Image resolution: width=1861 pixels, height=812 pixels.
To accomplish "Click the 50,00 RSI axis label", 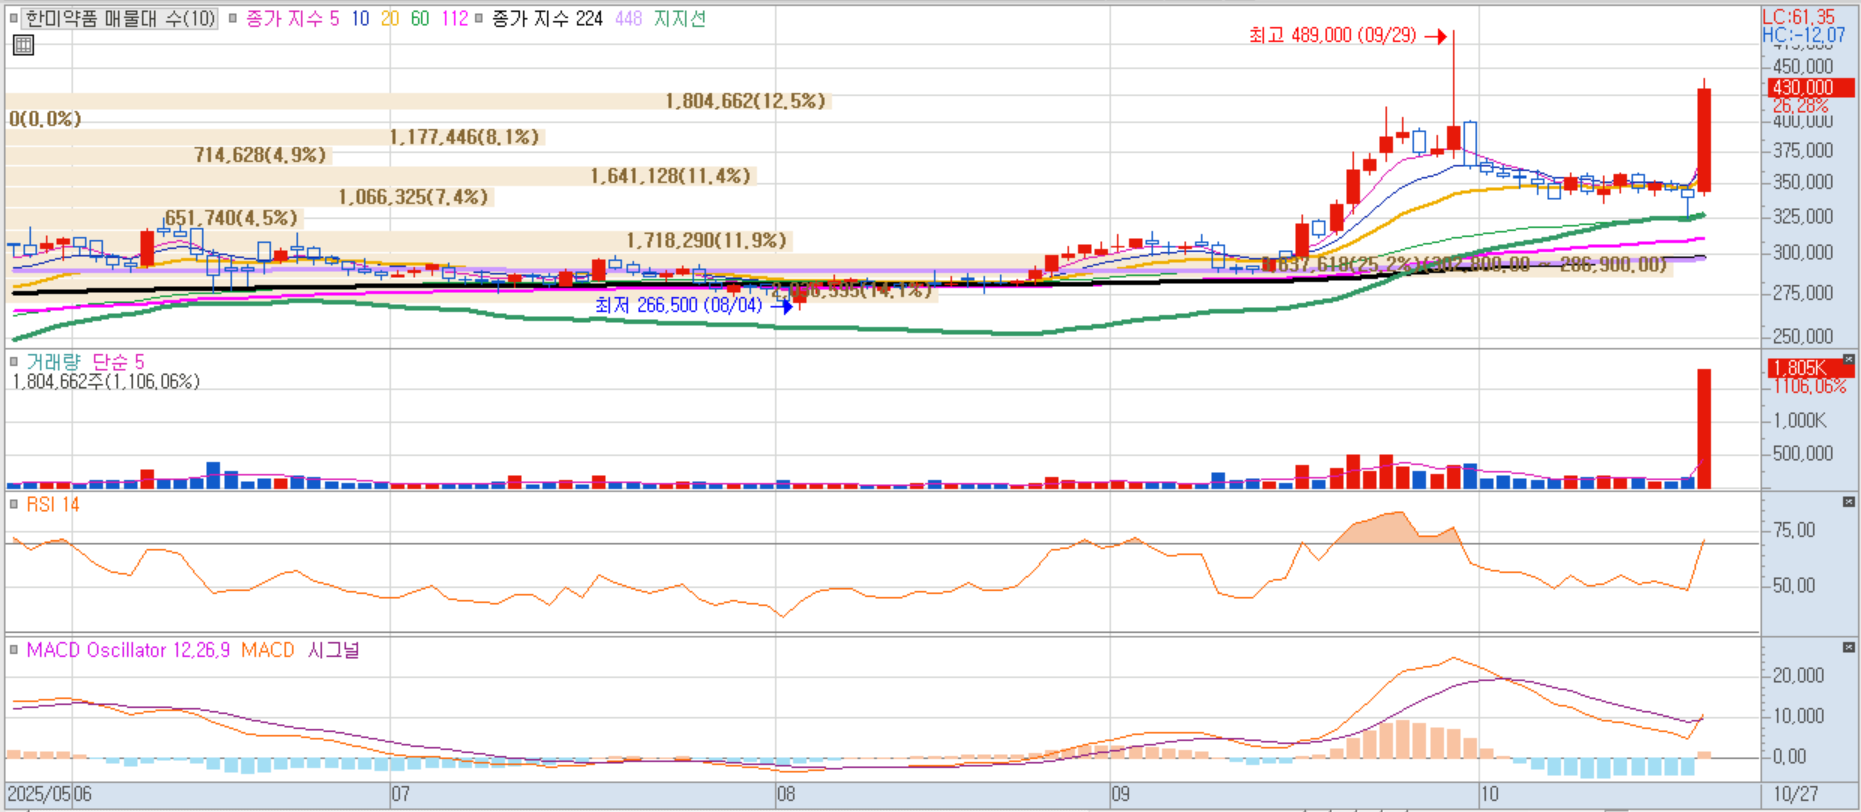I will click(1794, 586).
